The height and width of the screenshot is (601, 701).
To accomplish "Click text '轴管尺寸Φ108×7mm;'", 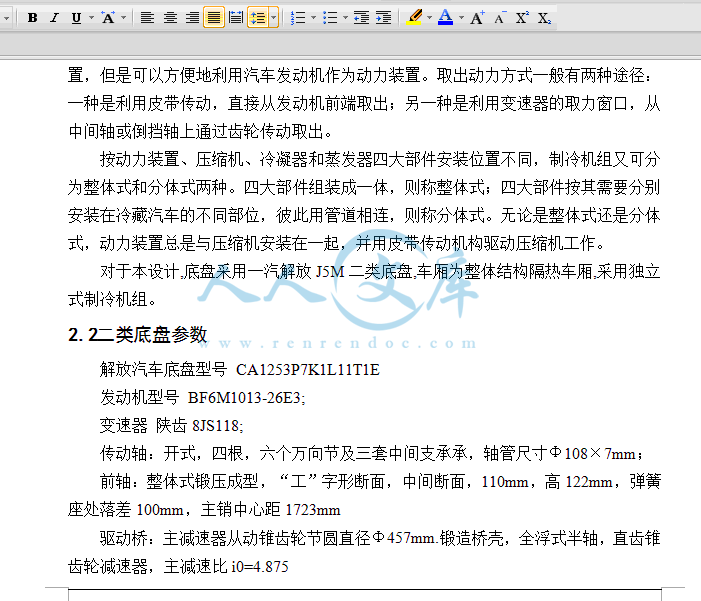I will pos(563,453).
